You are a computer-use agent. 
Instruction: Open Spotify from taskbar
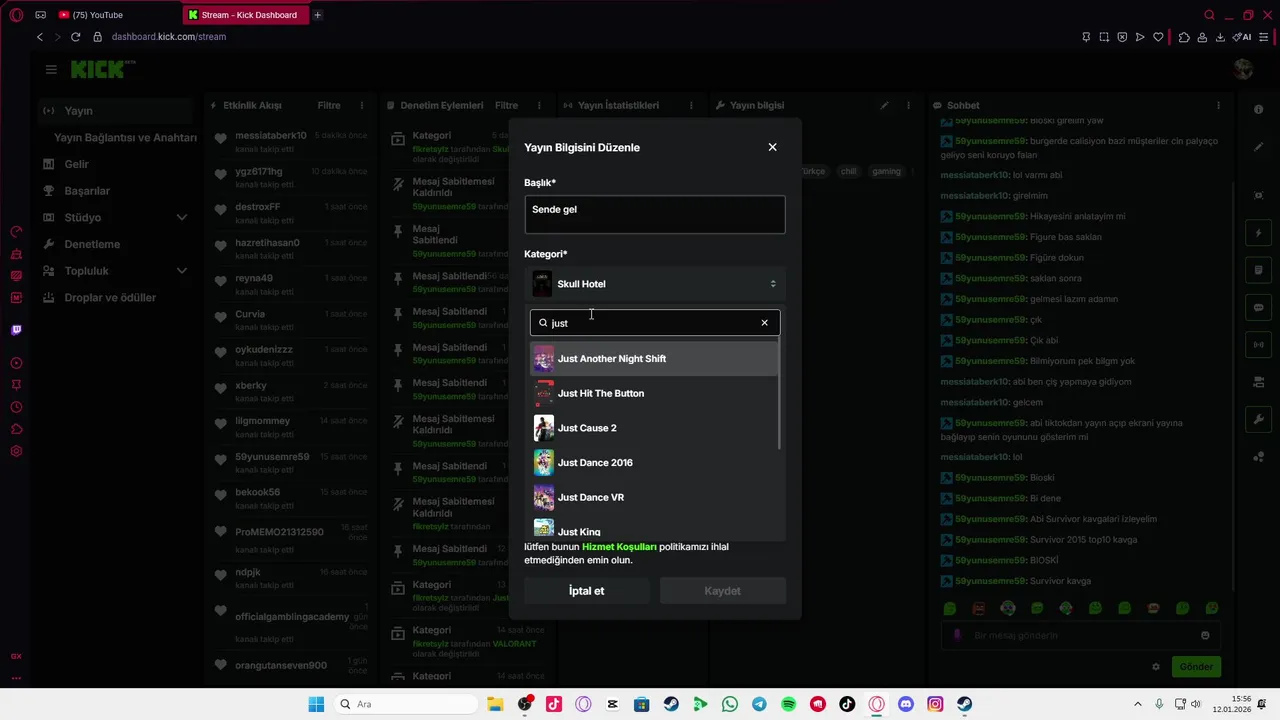coord(788,704)
